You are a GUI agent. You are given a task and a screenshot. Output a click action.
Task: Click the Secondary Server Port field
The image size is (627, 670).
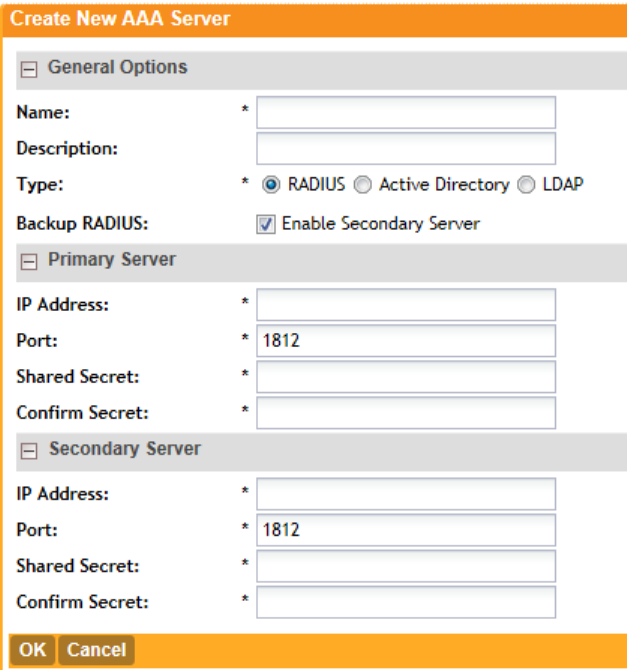pos(405,530)
